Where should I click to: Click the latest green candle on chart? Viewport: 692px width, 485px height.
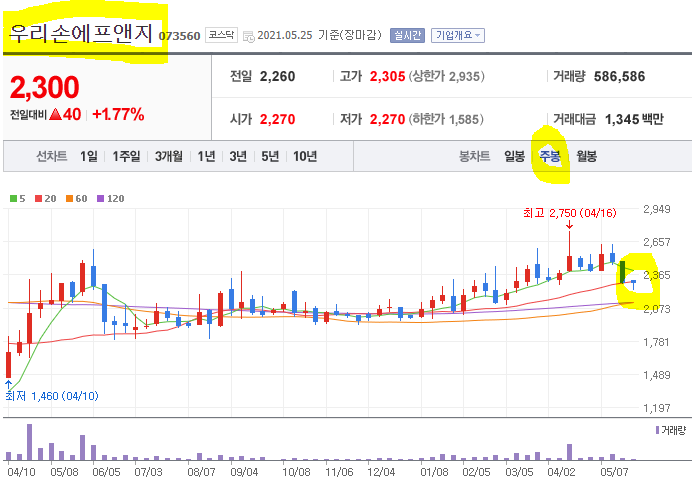pos(622,272)
